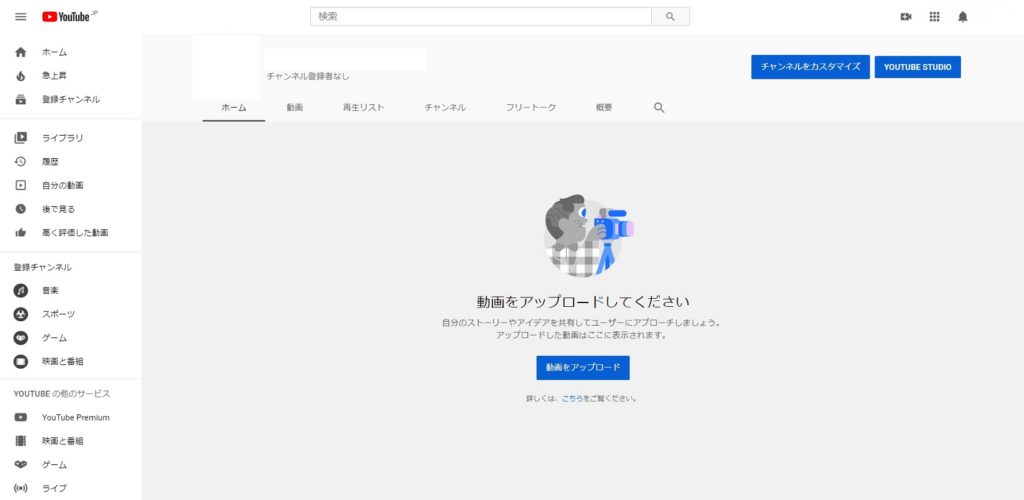This screenshot has height=500, width=1024.
Task: Open ライブ in sidebar services
Action: pyautogui.click(x=55, y=488)
